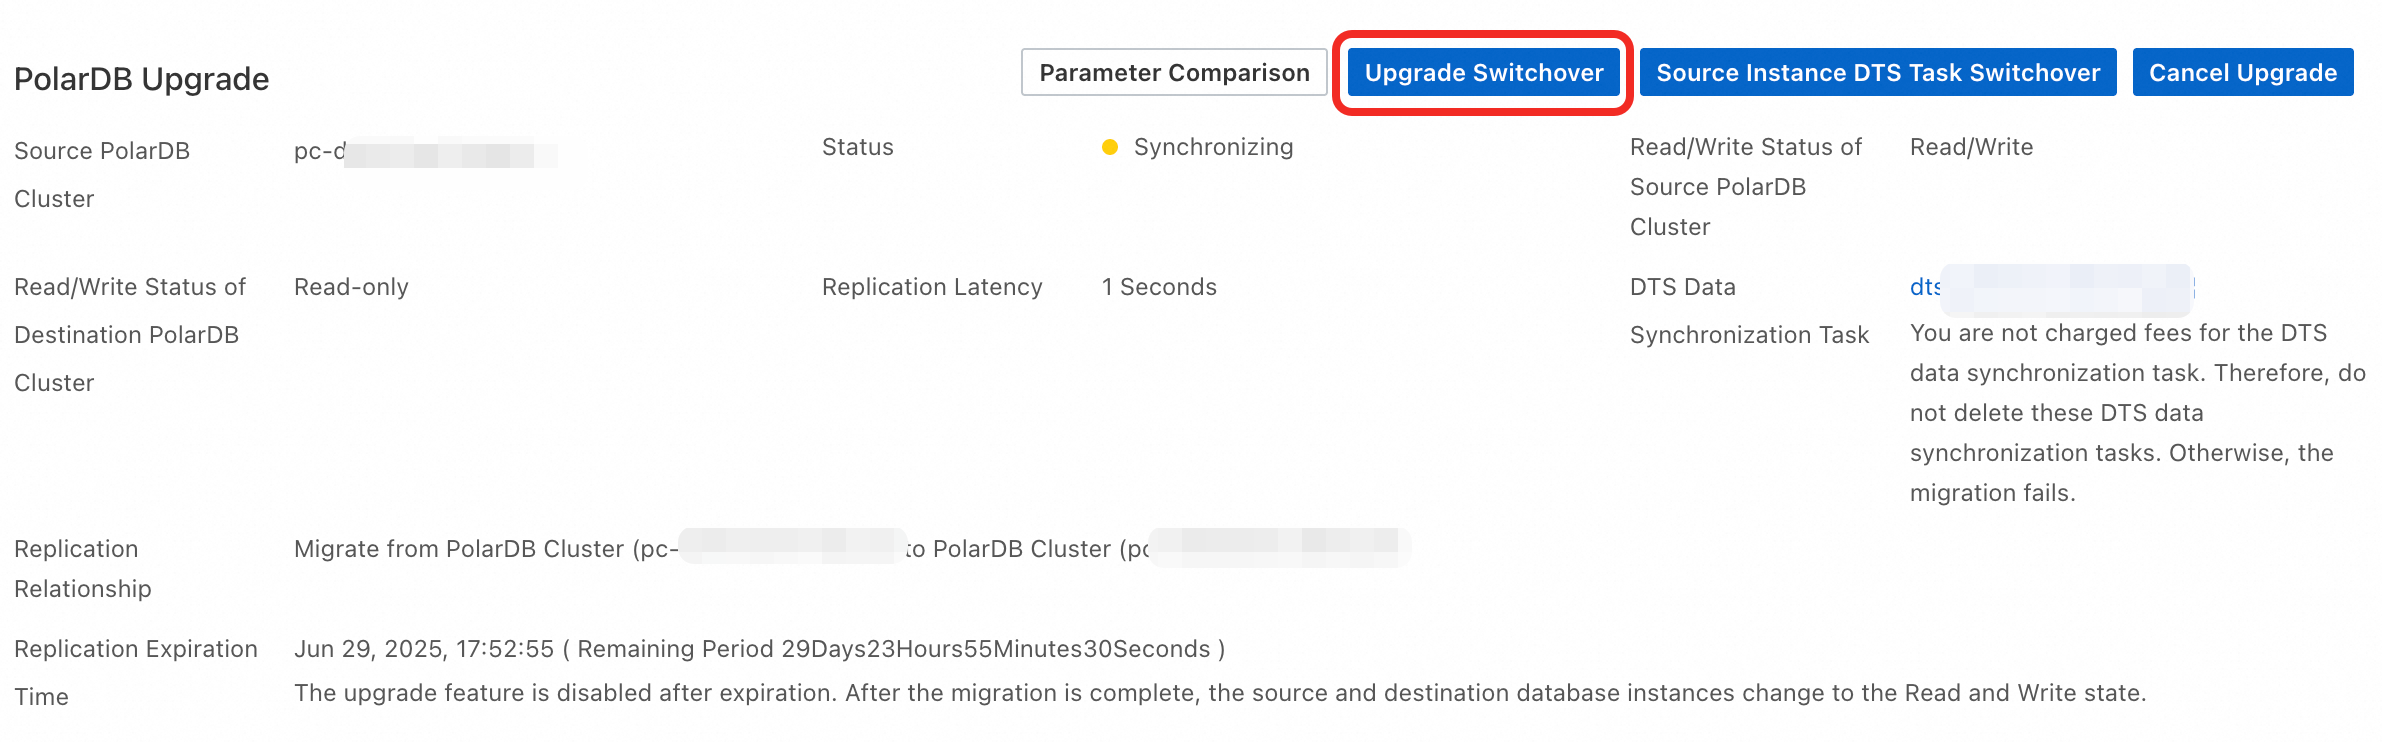Click the upgrade-disabled-after-expiration note
This screenshot has width=2382, height=742.
[x=1219, y=693]
